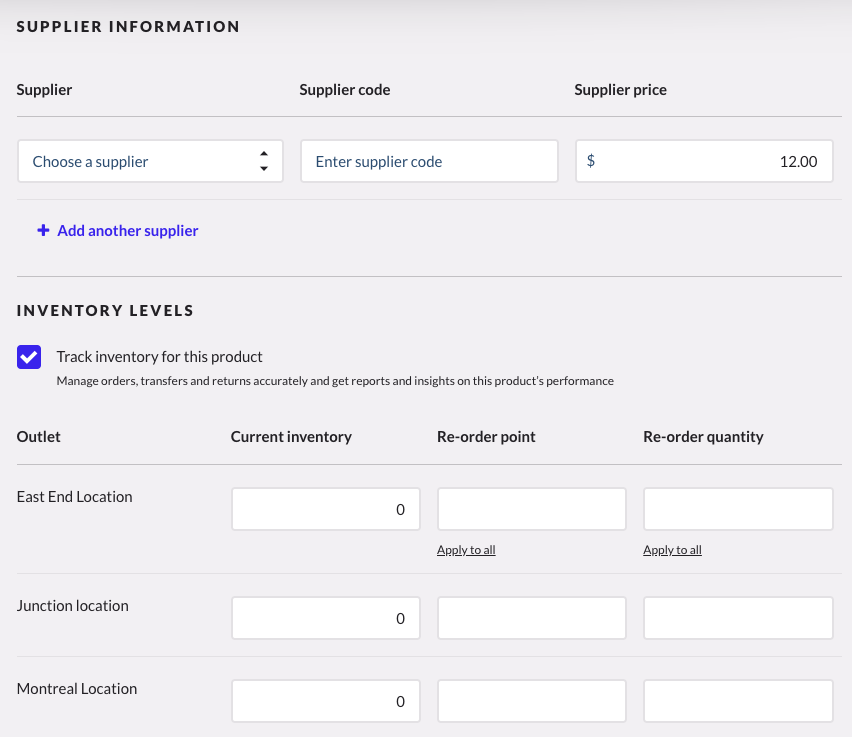This screenshot has width=852, height=737.
Task: Click Junction location current inventory field
Action: (x=326, y=618)
